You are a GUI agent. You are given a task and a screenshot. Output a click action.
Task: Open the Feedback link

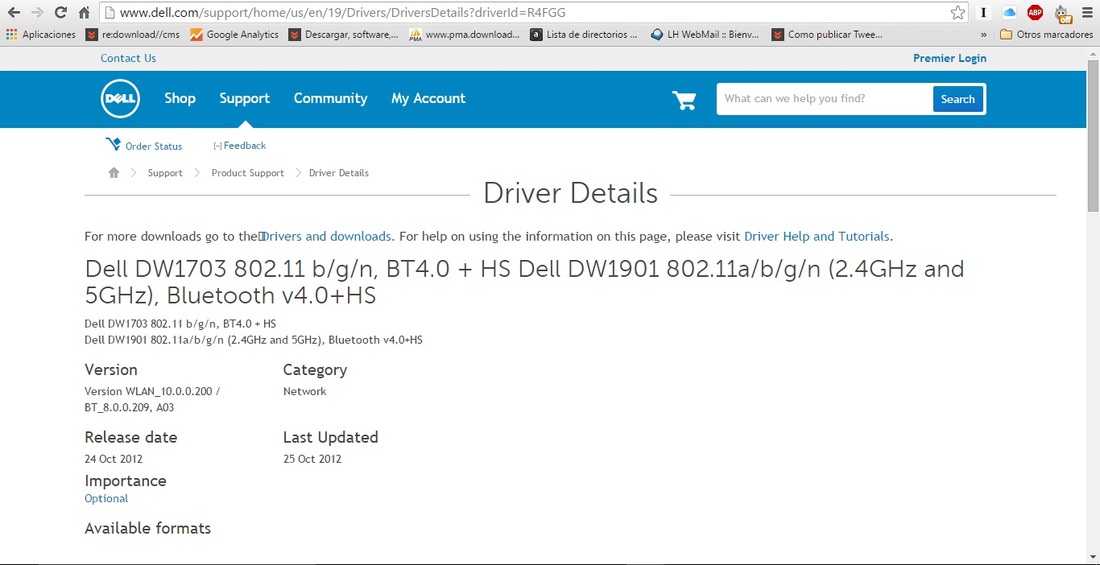[239, 146]
